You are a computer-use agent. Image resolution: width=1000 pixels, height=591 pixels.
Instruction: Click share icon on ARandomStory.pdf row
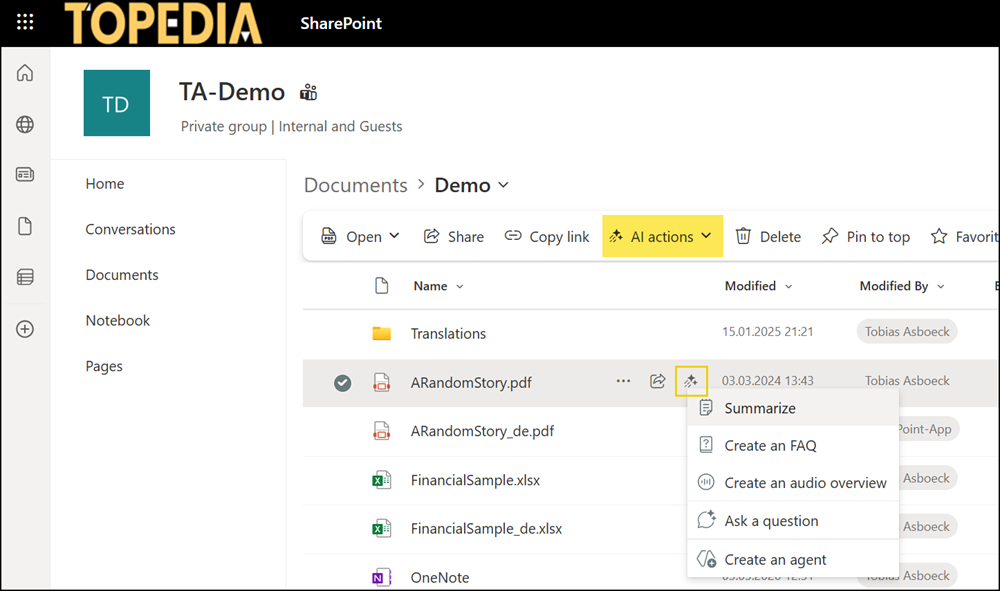[658, 381]
